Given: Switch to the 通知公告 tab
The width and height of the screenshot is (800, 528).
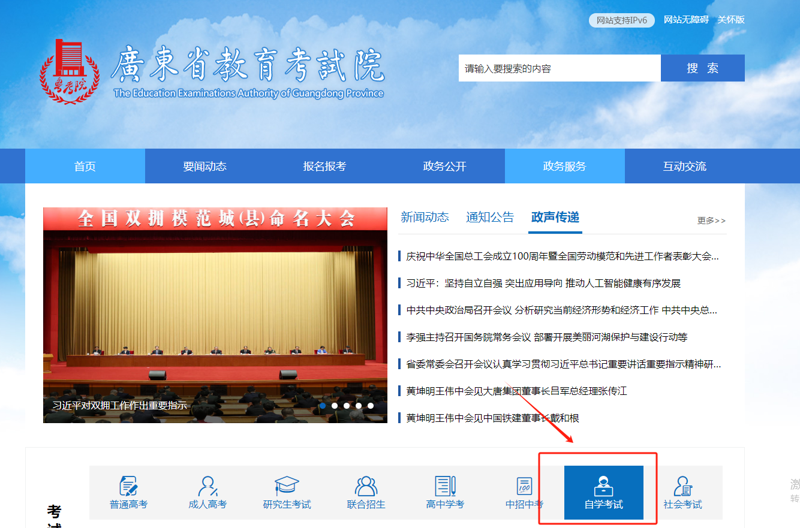Looking at the screenshot, I should [490, 217].
